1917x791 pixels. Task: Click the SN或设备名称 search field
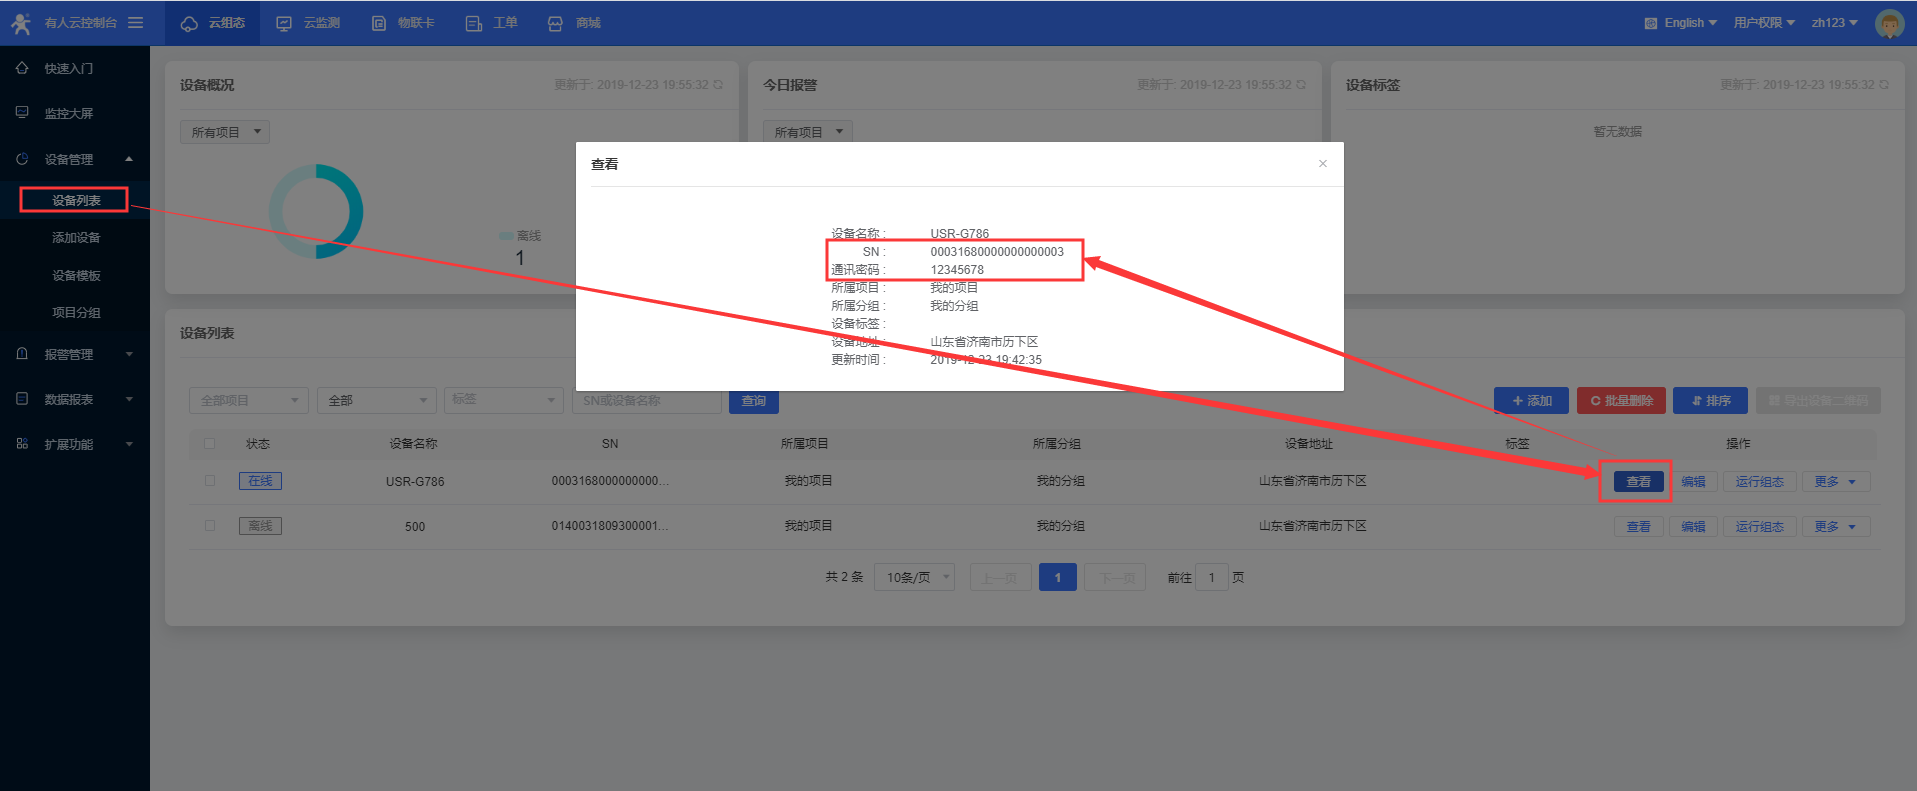(x=647, y=401)
